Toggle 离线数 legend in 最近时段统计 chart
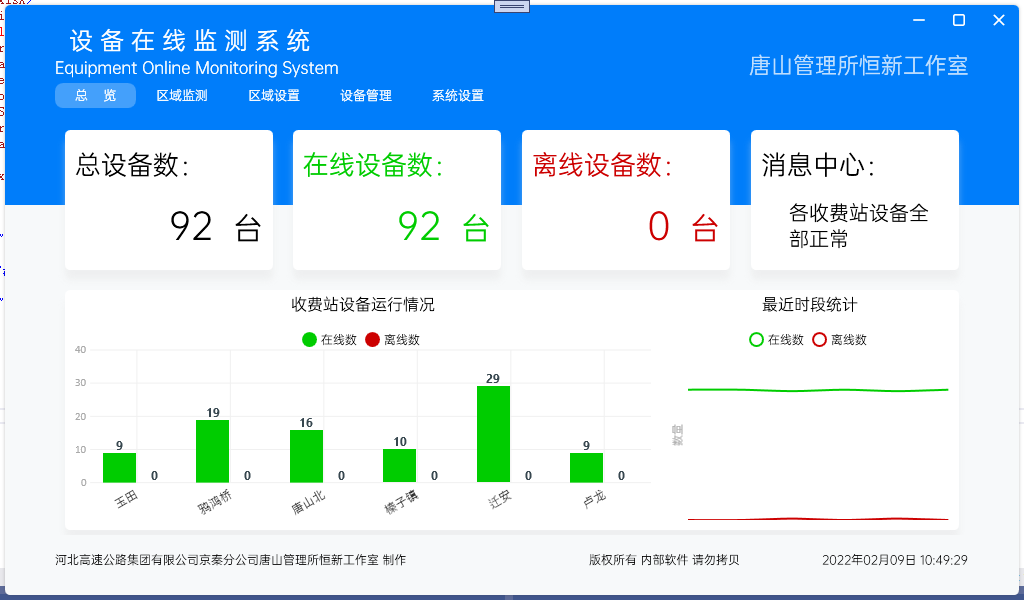Image resolution: width=1024 pixels, height=600 pixels. pos(839,339)
